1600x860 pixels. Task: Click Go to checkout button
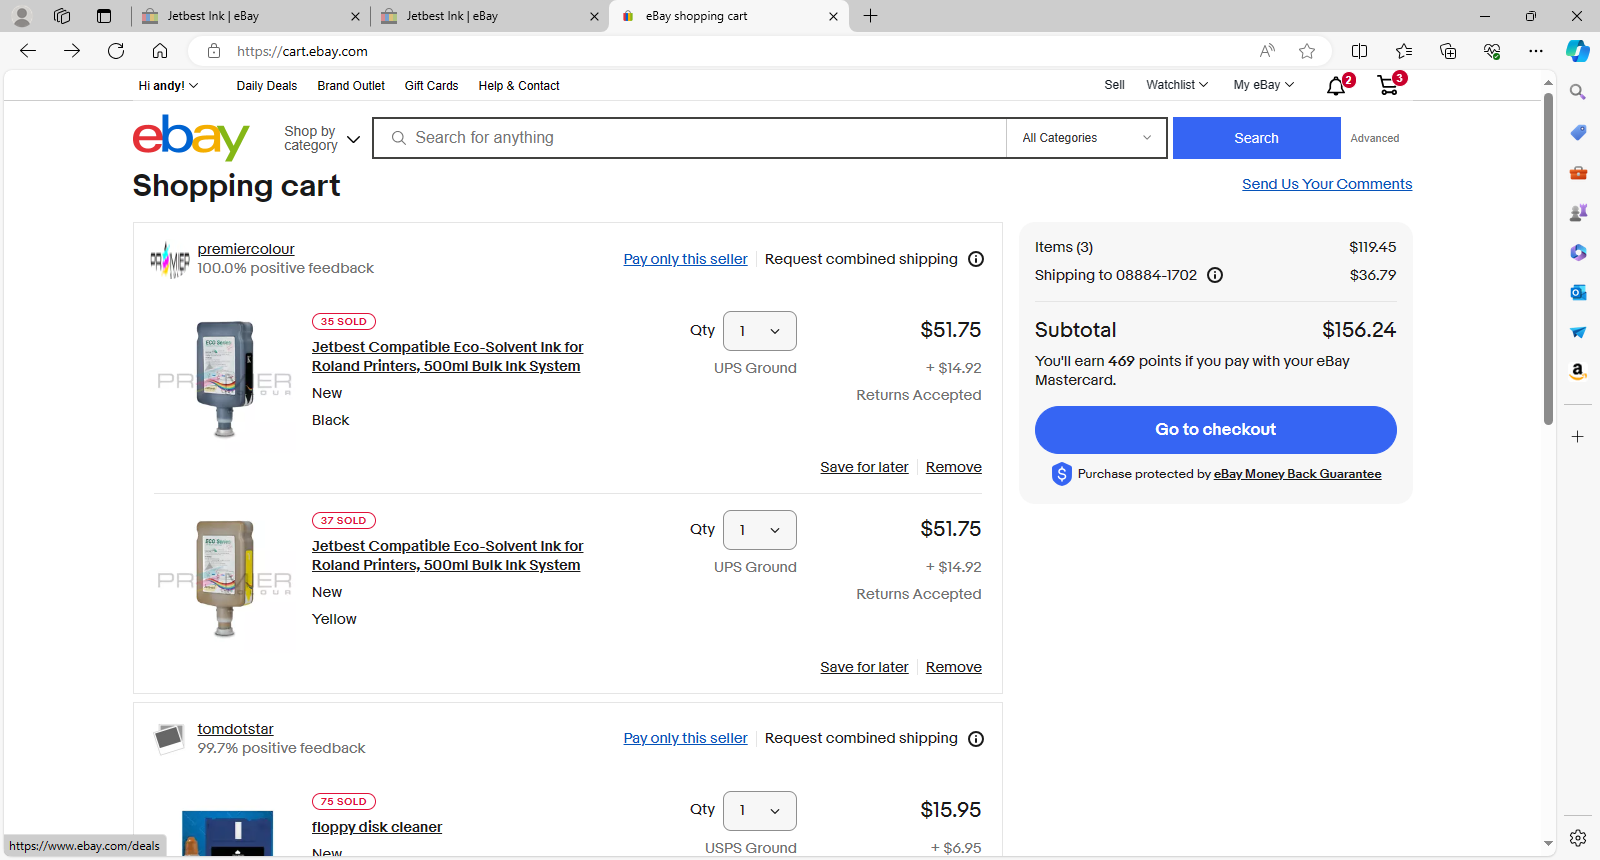(x=1216, y=430)
